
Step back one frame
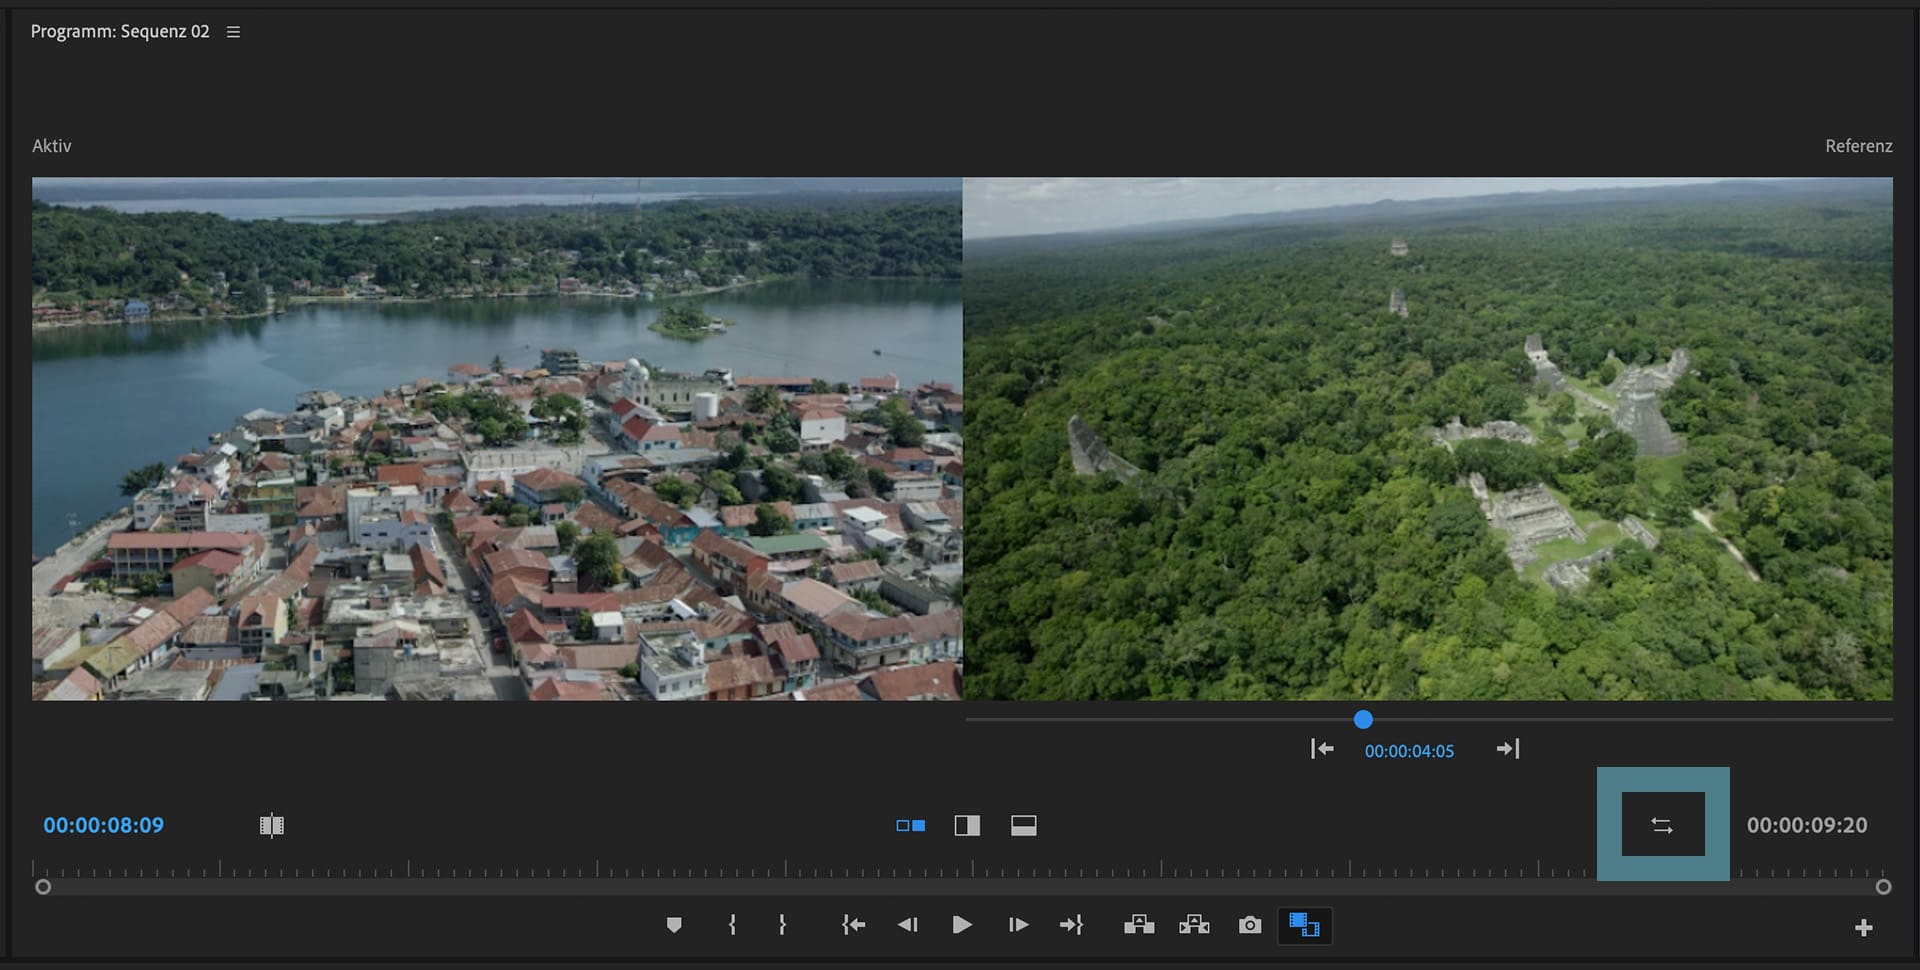908,925
